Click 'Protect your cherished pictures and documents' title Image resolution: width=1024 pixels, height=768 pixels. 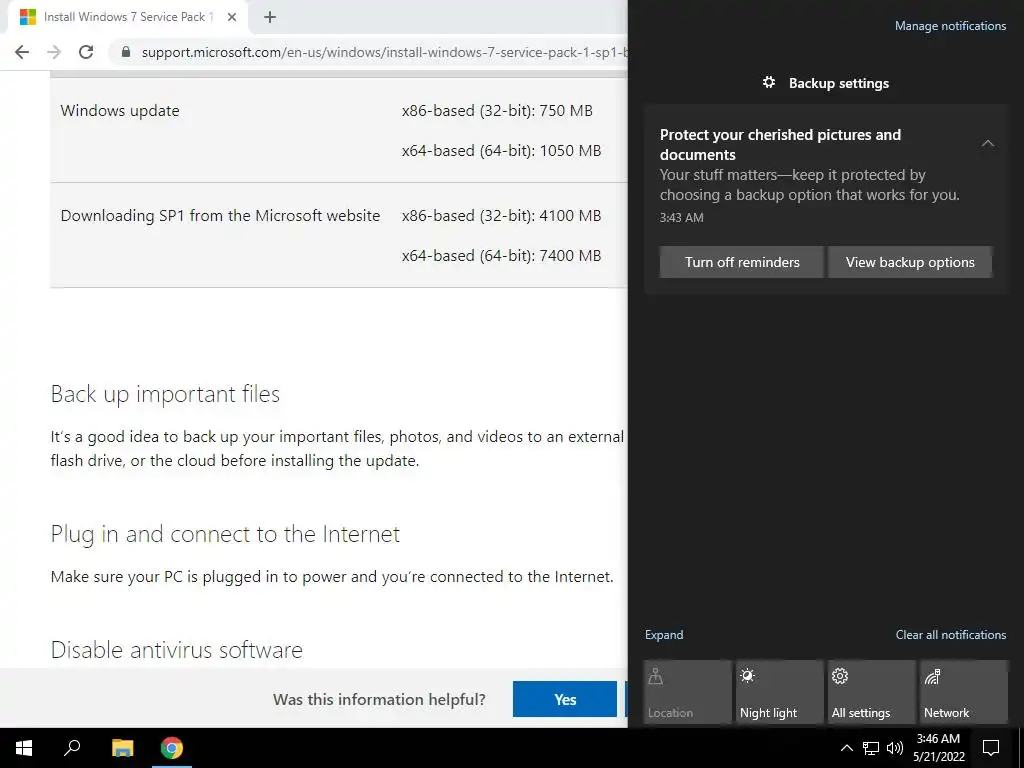(780, 144)
